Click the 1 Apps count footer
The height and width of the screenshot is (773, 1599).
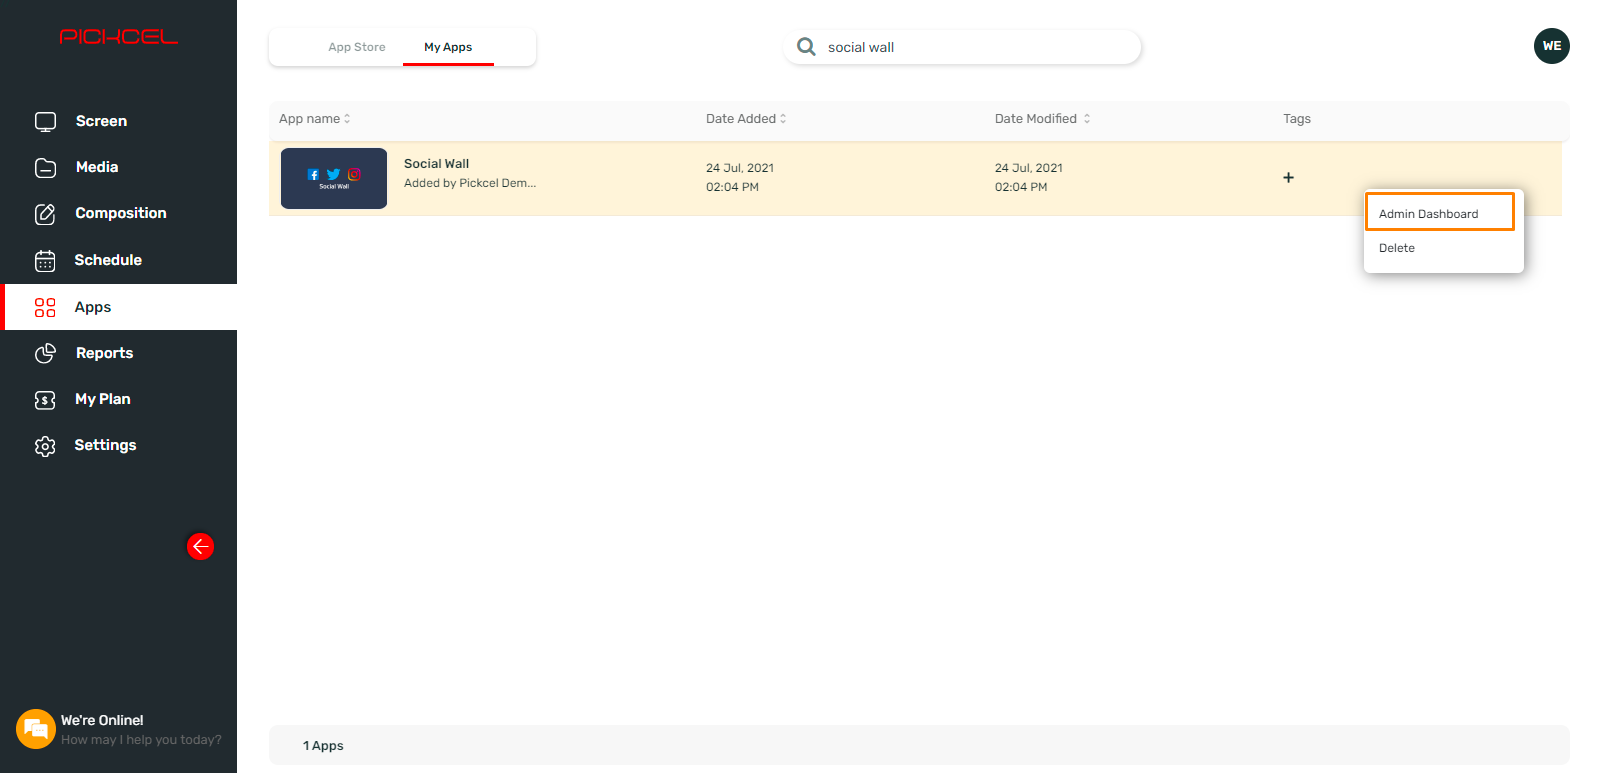click(323, 745)
